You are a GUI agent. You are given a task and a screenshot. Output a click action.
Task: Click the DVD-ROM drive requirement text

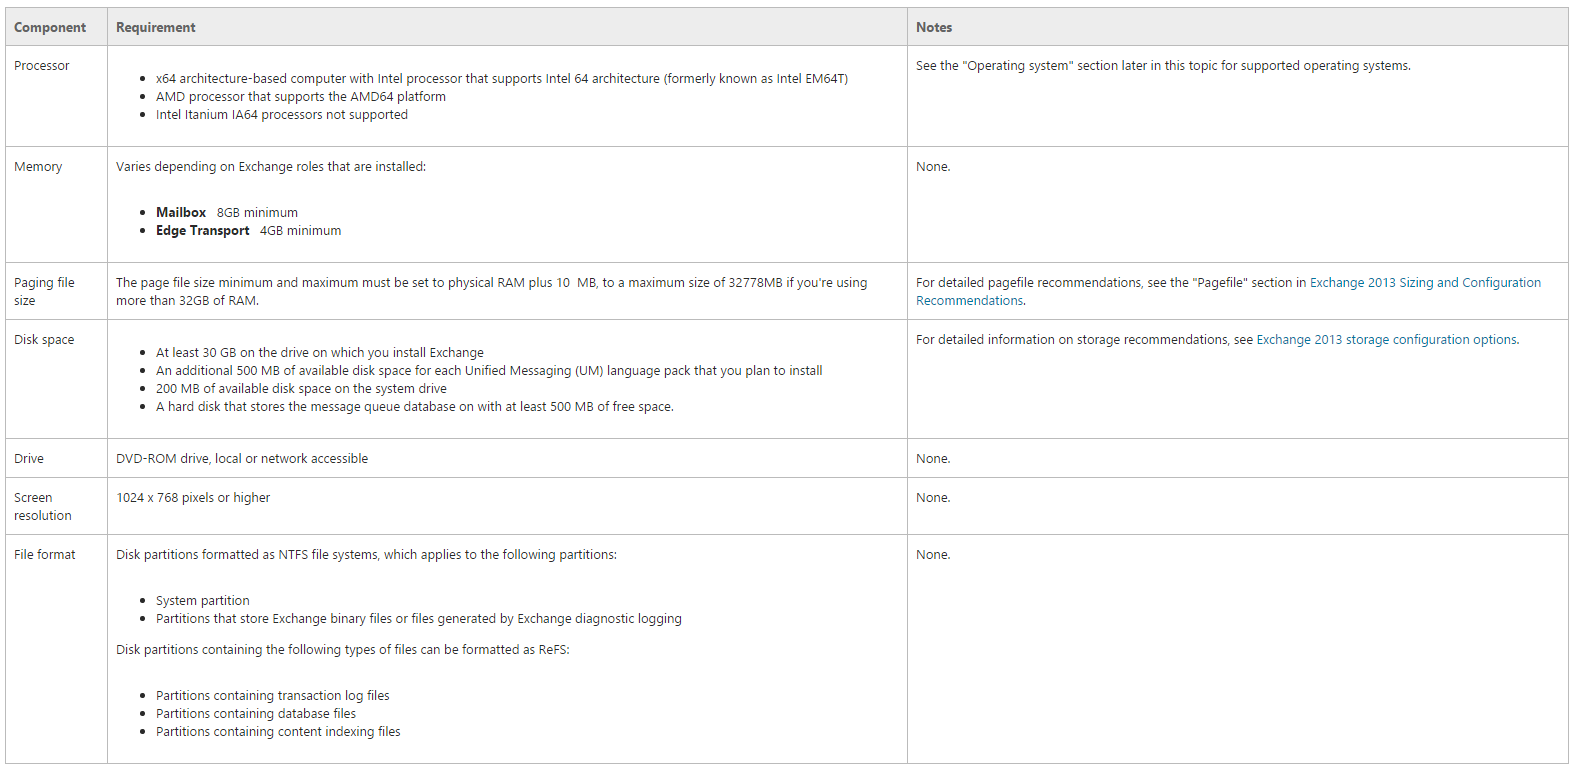point(242,459)
